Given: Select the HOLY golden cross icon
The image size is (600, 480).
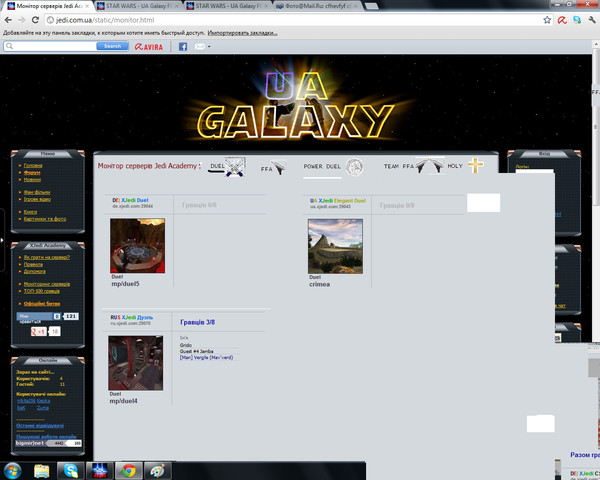Looking at the screenshot, I should (x=476, y=166).
